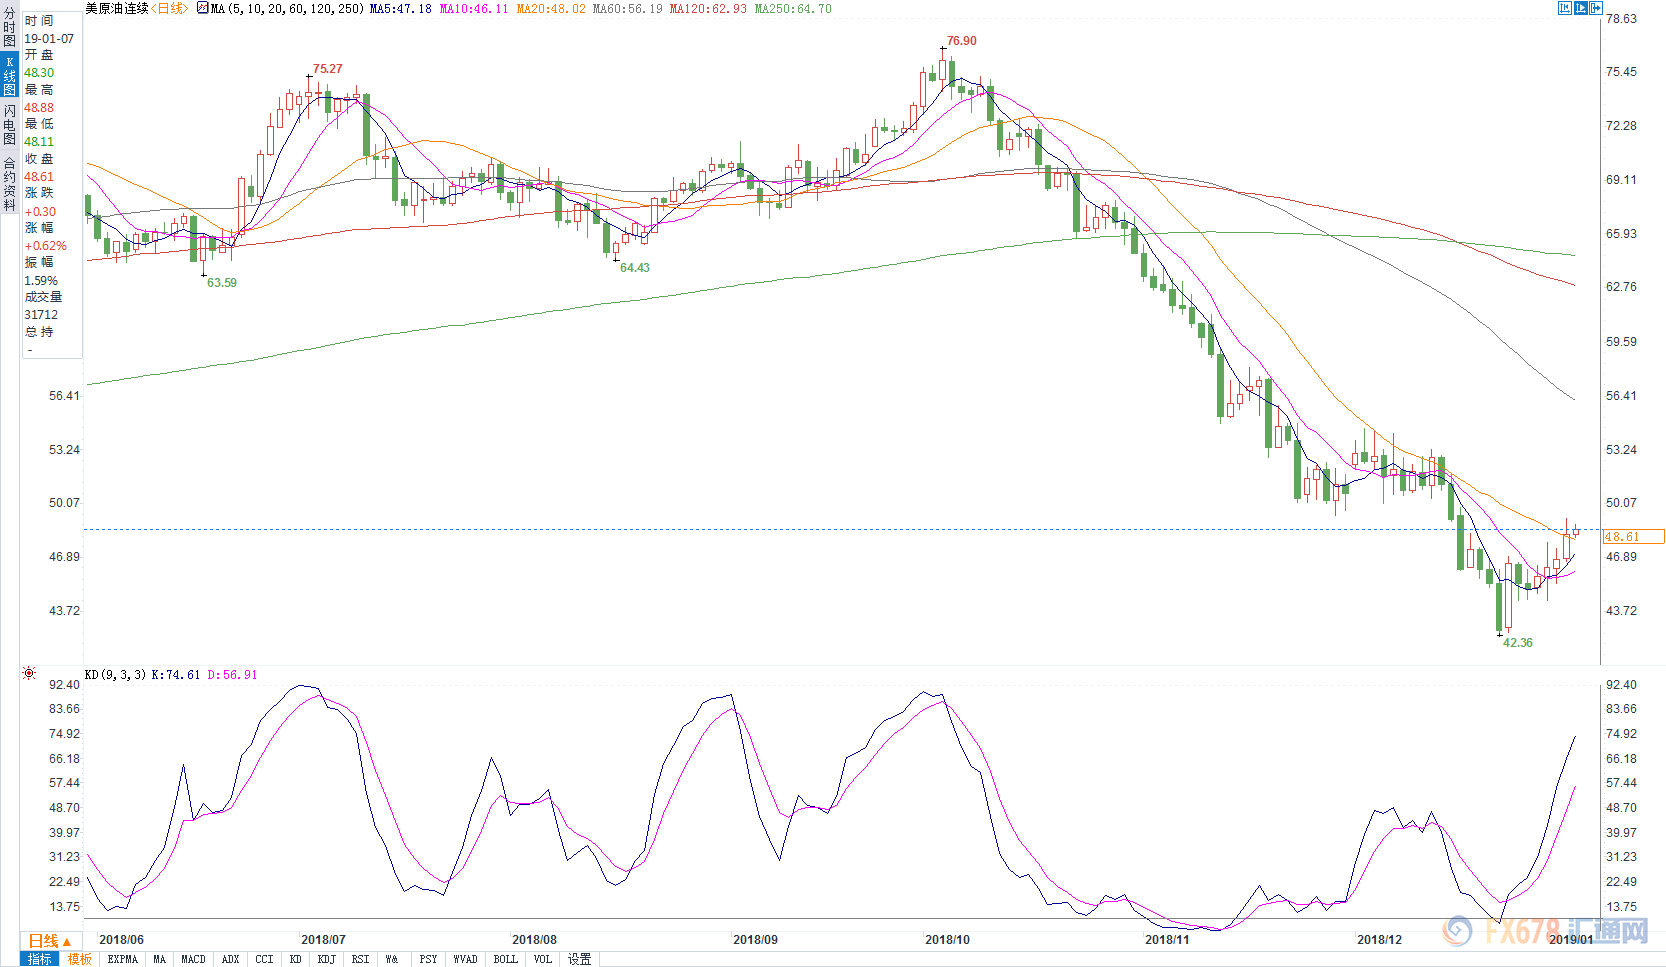Apply the RSI indicator

[x=361, y=959]
